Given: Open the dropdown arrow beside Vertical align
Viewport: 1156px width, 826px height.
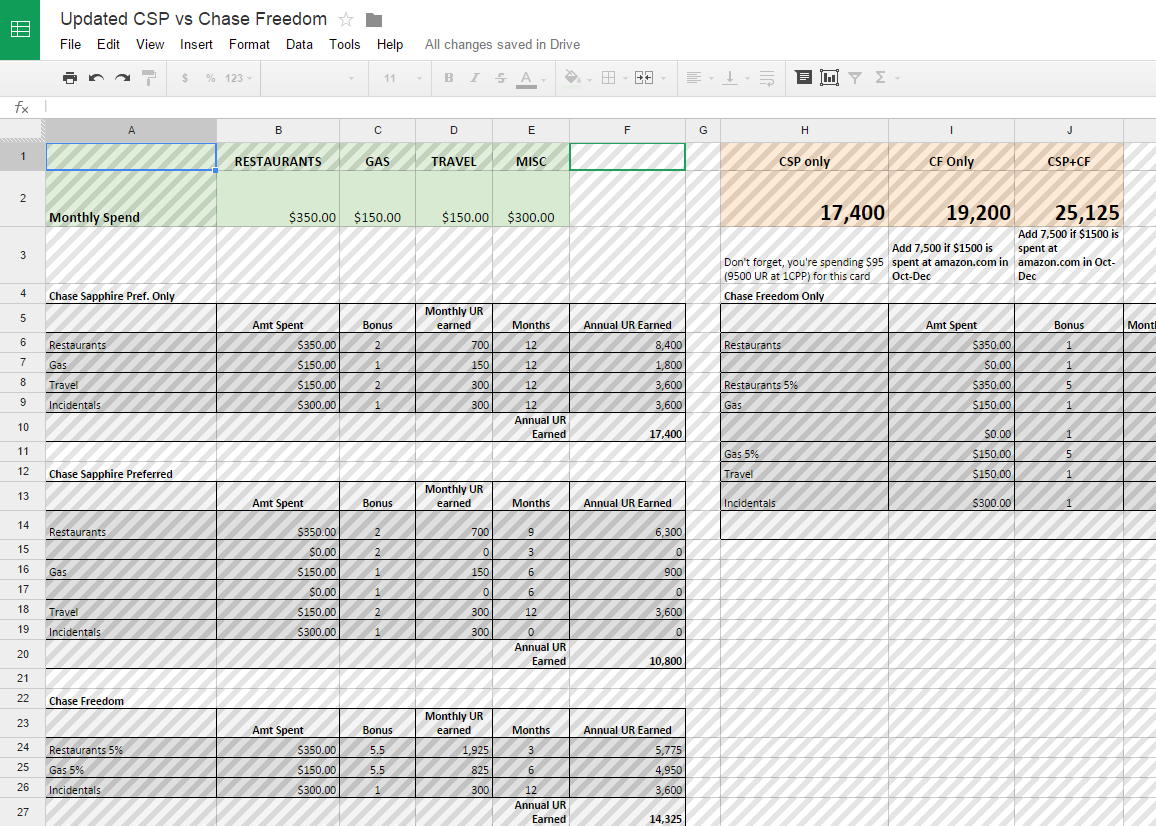Looking at the screenshot, I should [748, 78].
